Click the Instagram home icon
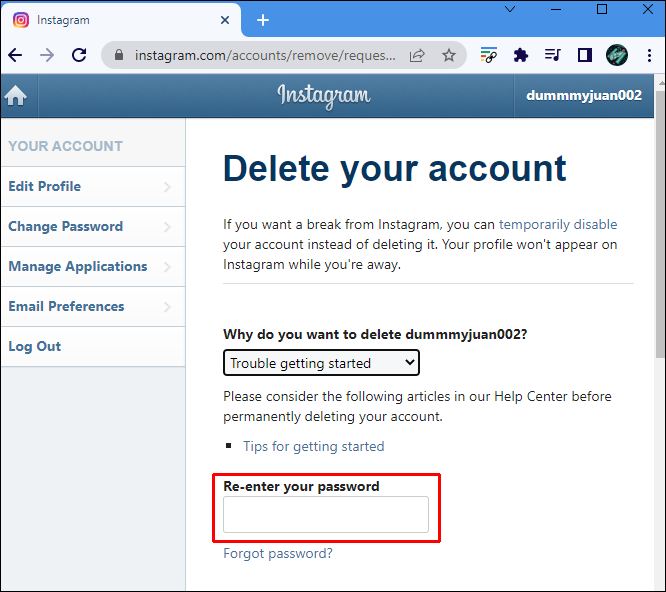This screenshot has width=666, height=592. coord(15,96)
